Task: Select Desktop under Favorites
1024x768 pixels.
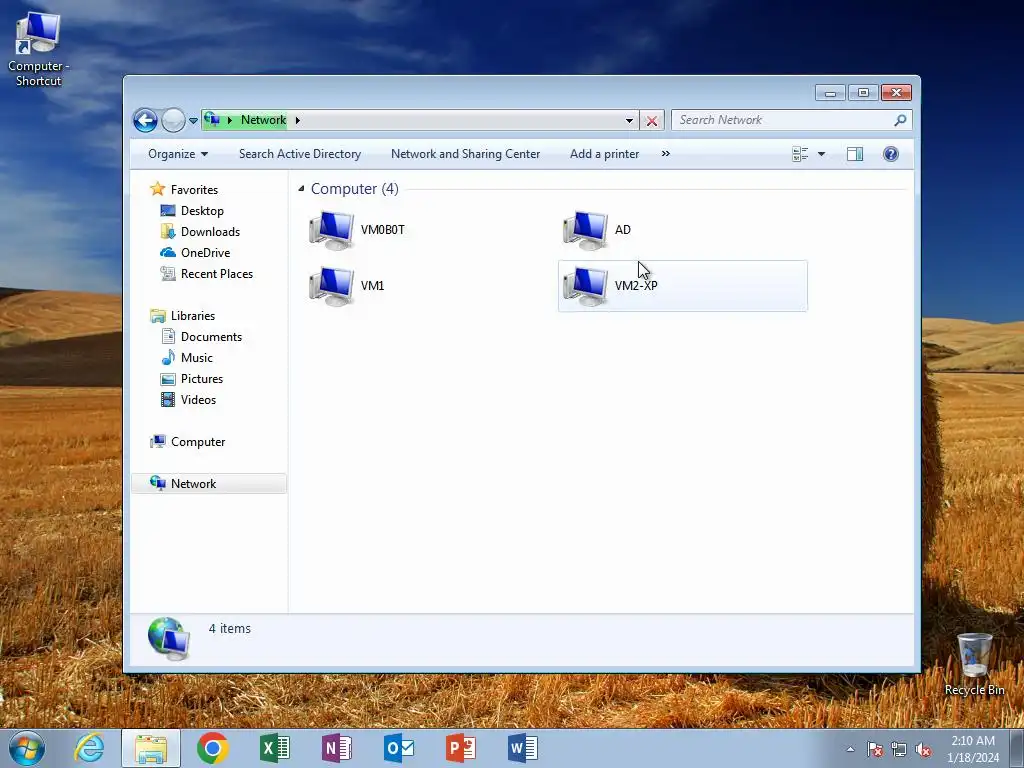Action: [202, 211]
